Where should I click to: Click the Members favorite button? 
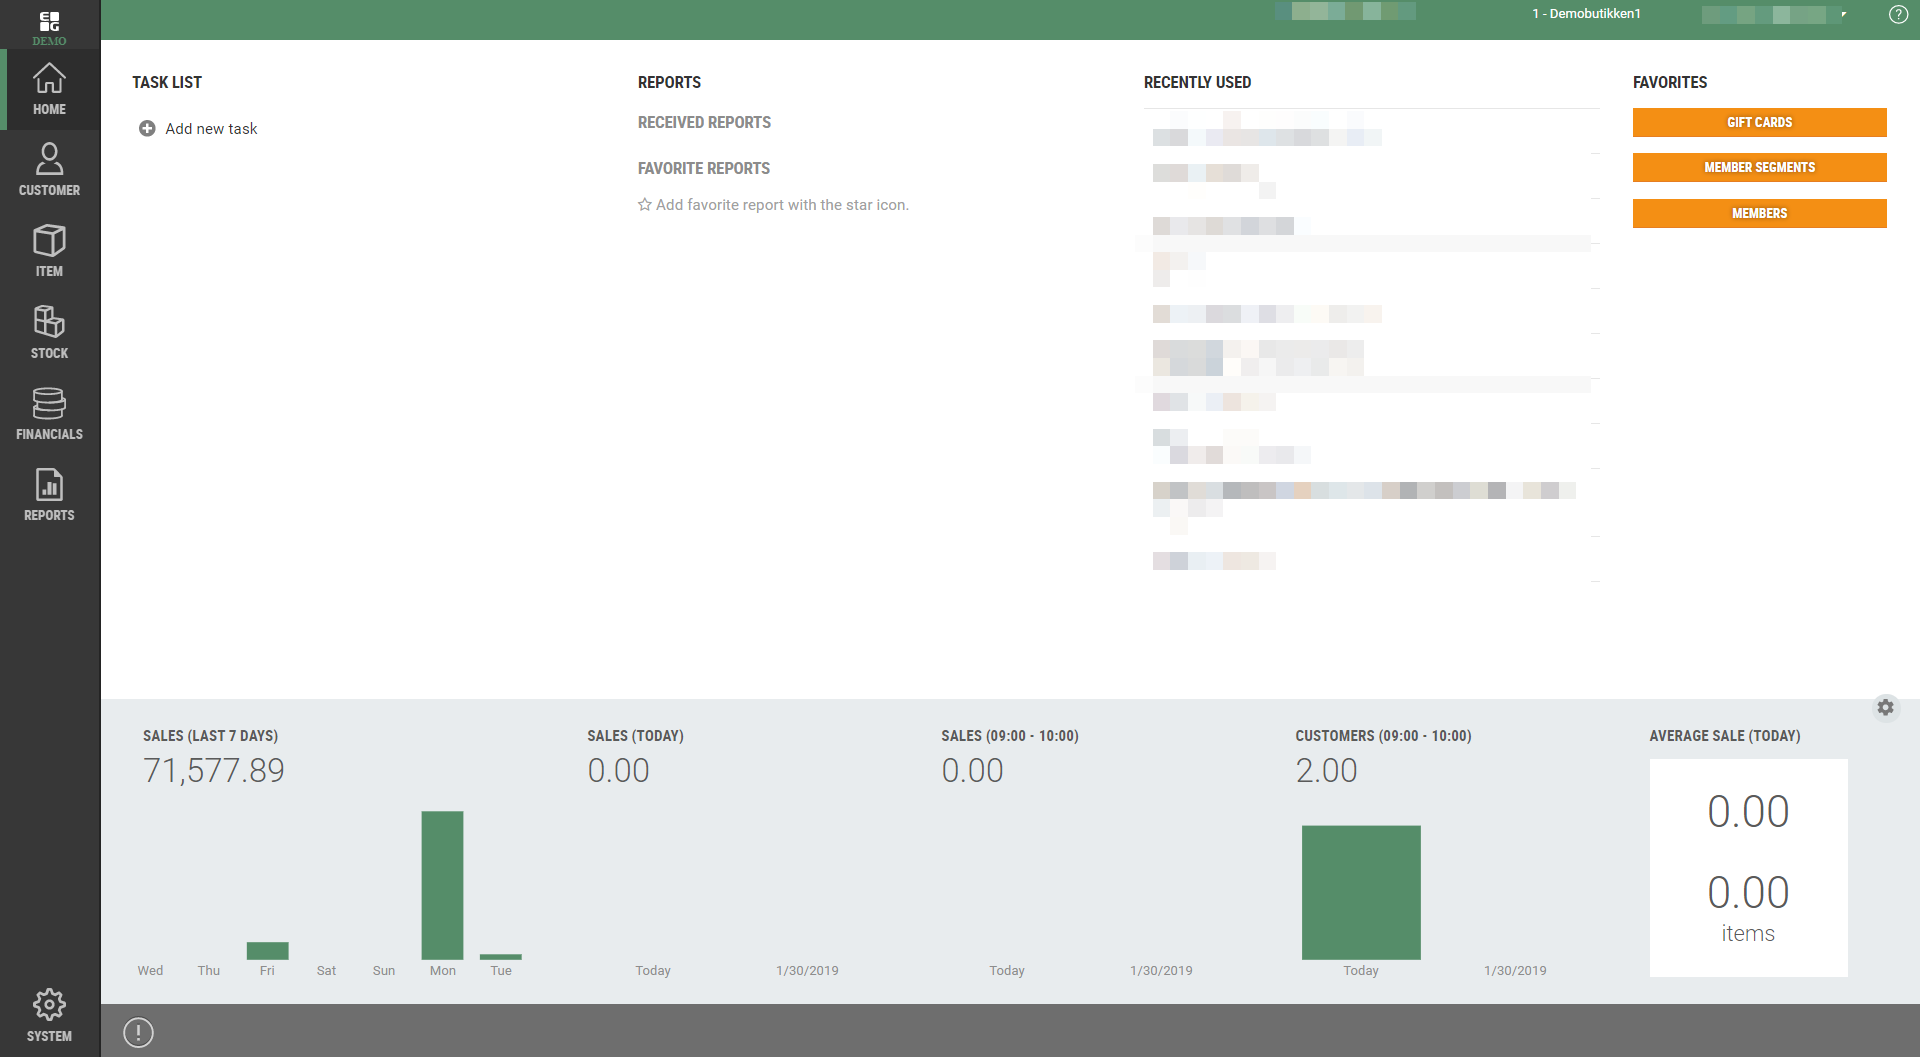pyautogui.click(x=1759, y=213)
